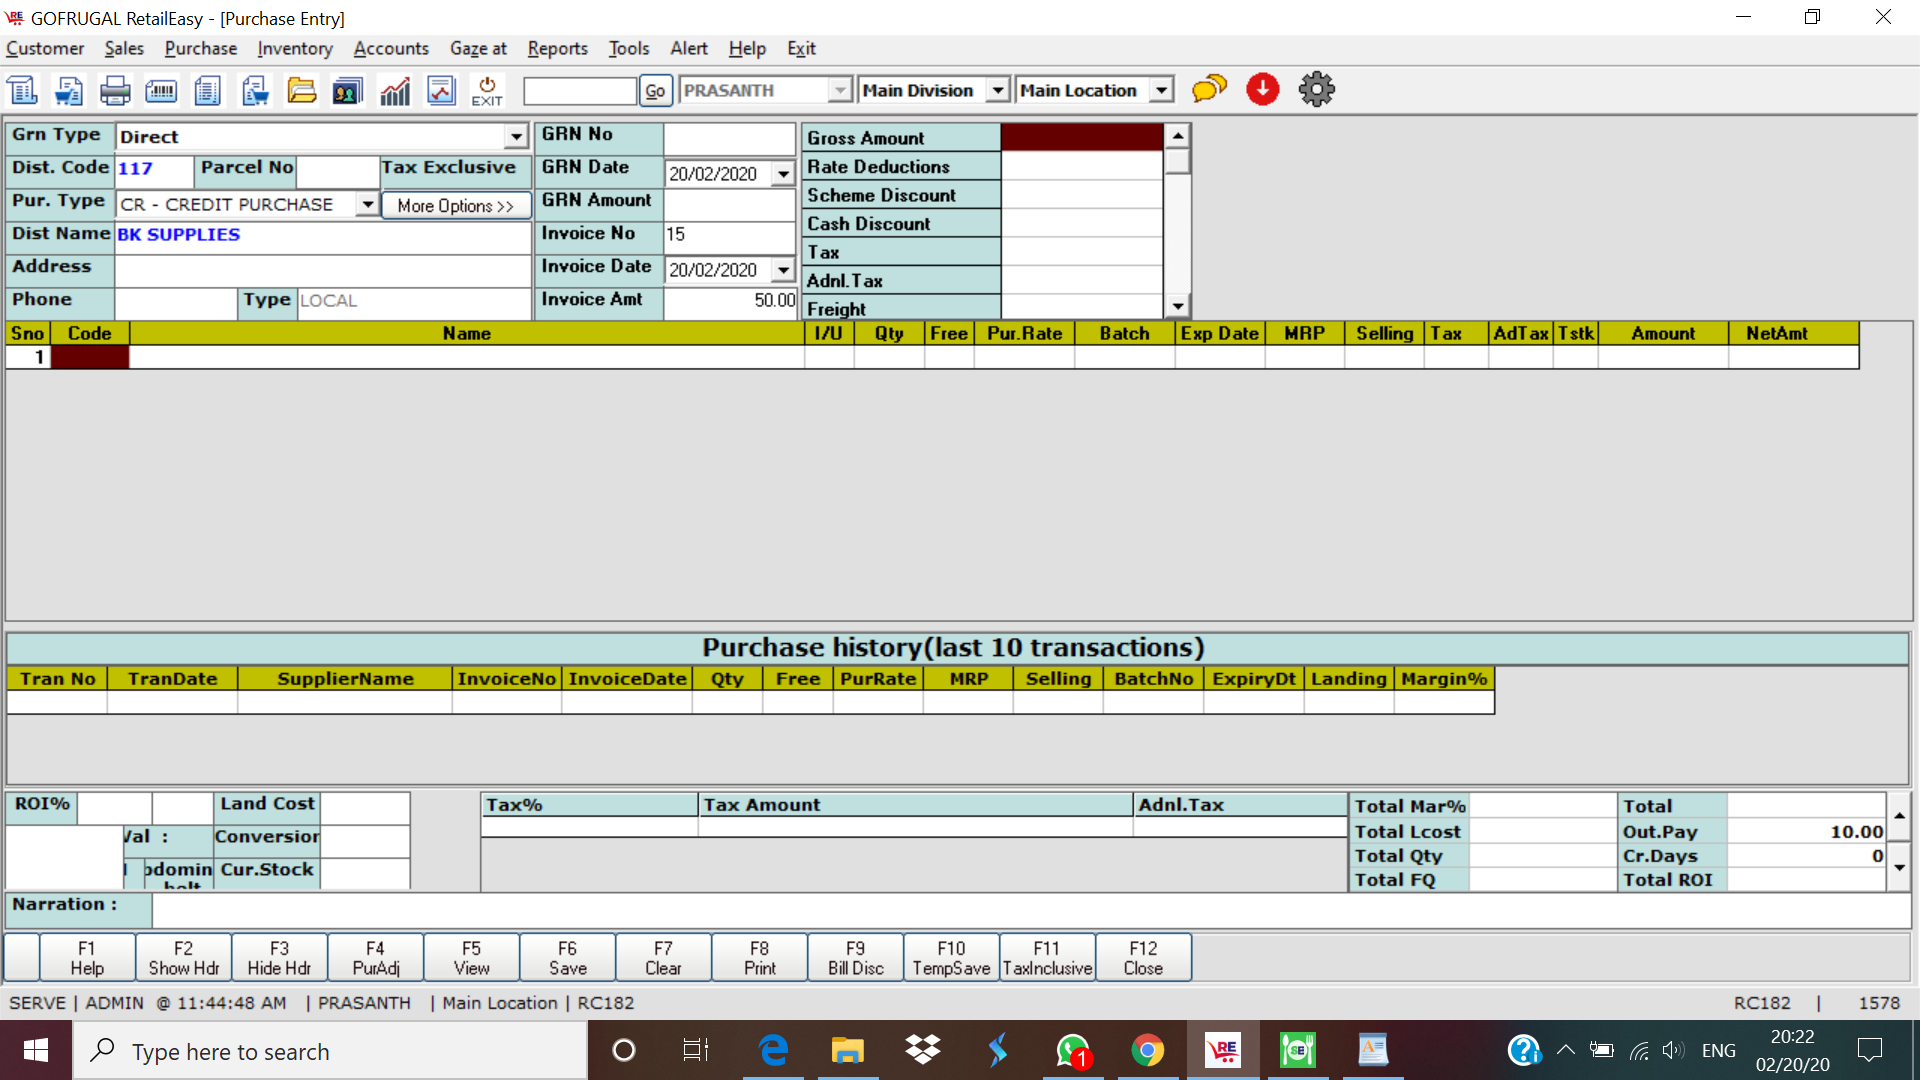
Task: Click the yellow chat bubbles icon
Action: click(x=1209, y=90)
